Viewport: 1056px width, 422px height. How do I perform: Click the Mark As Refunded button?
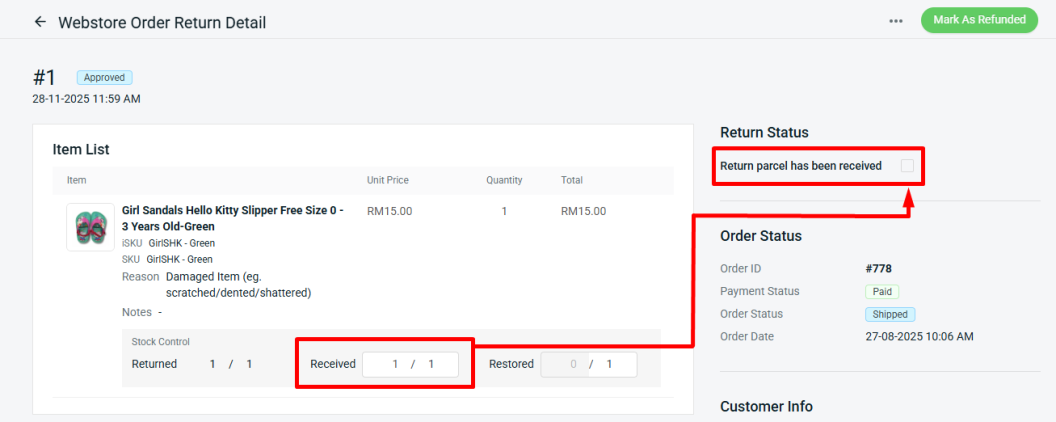tap(979, 20)
